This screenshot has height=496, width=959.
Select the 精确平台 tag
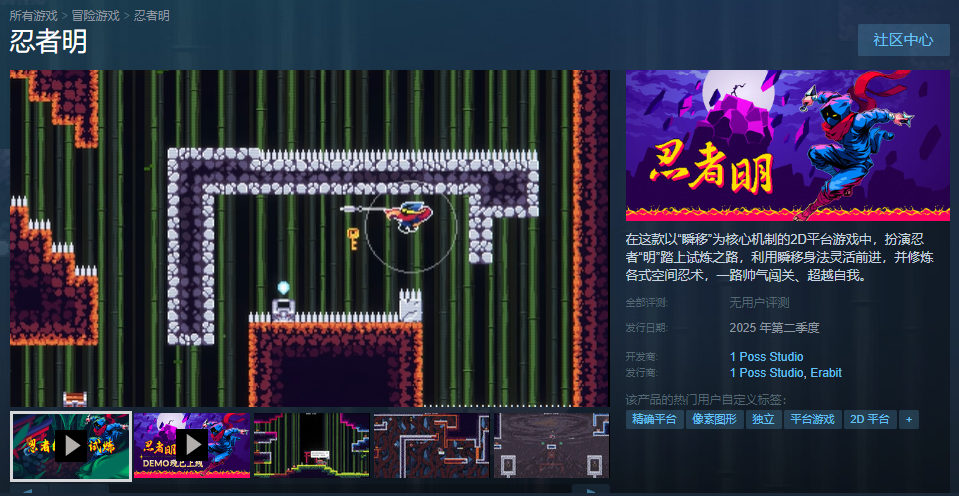[654, 420]
